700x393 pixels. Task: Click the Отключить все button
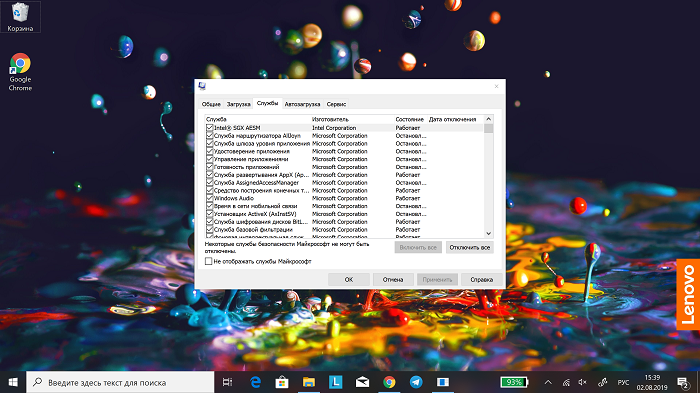[x=470, y=247]
